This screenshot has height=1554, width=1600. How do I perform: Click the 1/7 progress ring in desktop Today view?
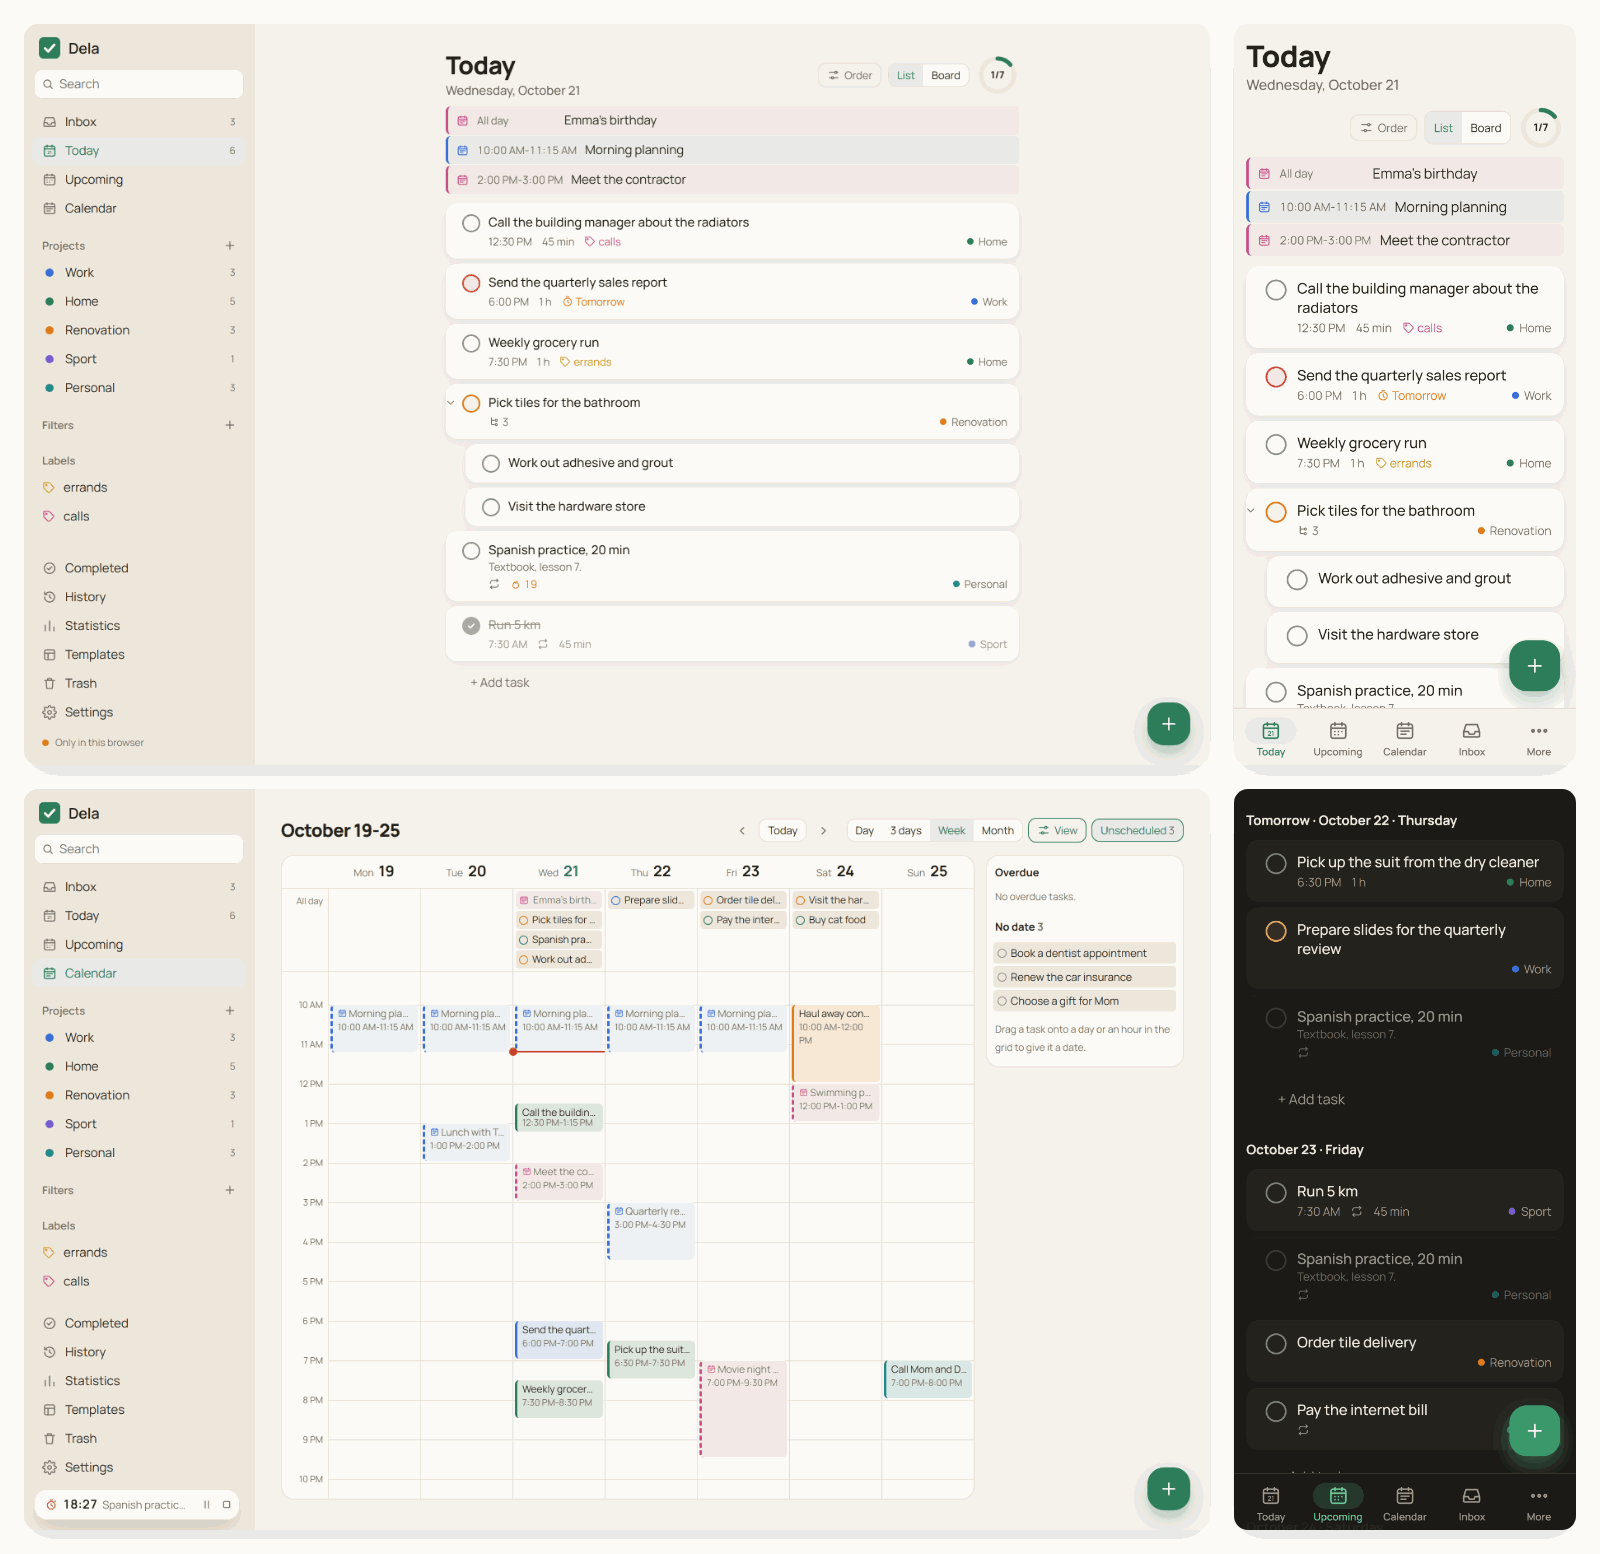coord(997,75)
